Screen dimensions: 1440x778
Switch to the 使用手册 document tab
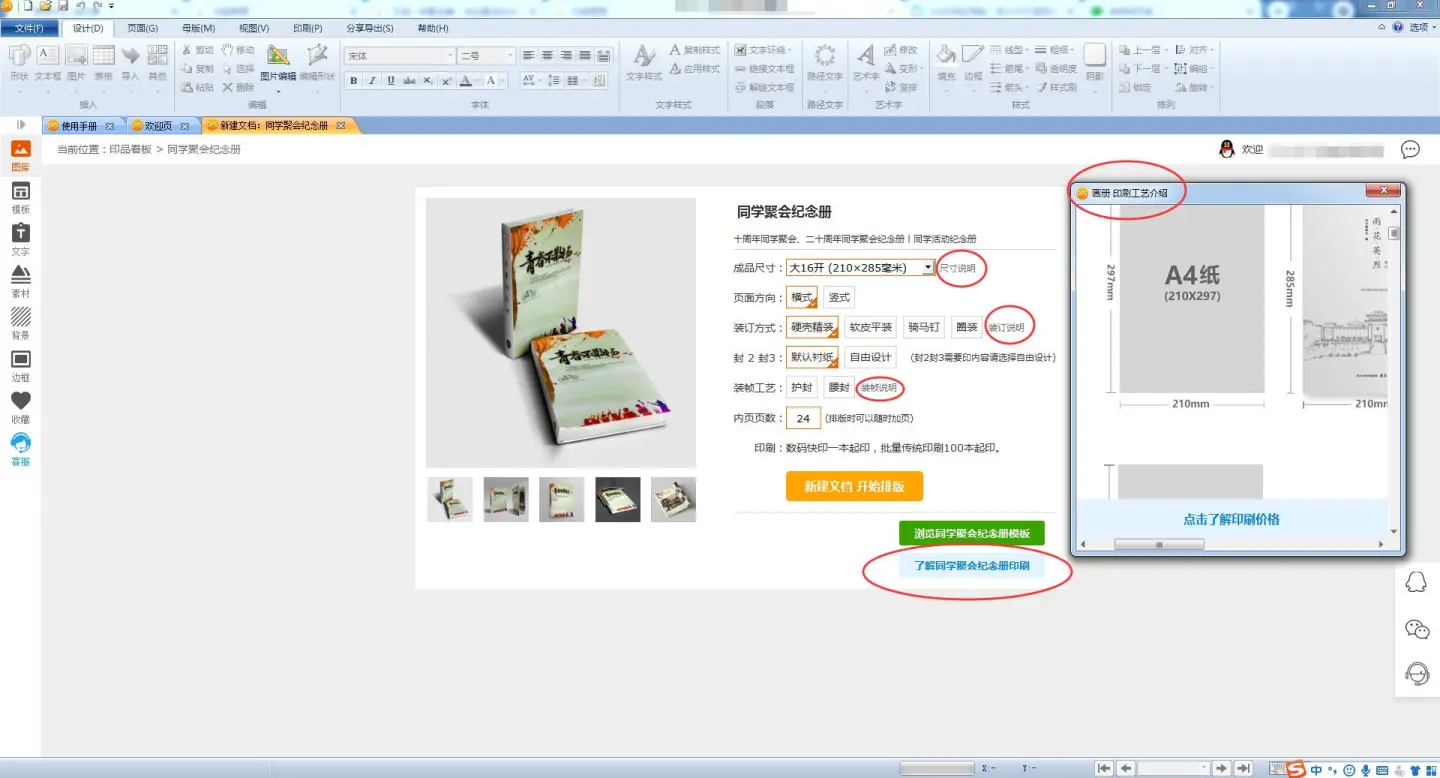[x=79, y=126]
